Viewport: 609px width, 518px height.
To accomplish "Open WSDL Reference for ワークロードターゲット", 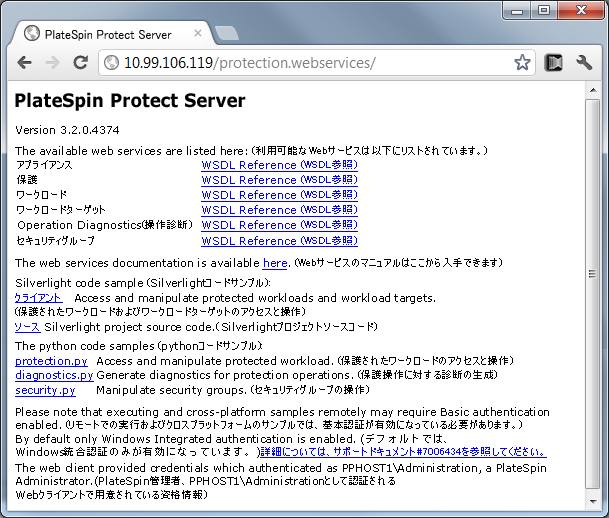I will click(279, 210).
